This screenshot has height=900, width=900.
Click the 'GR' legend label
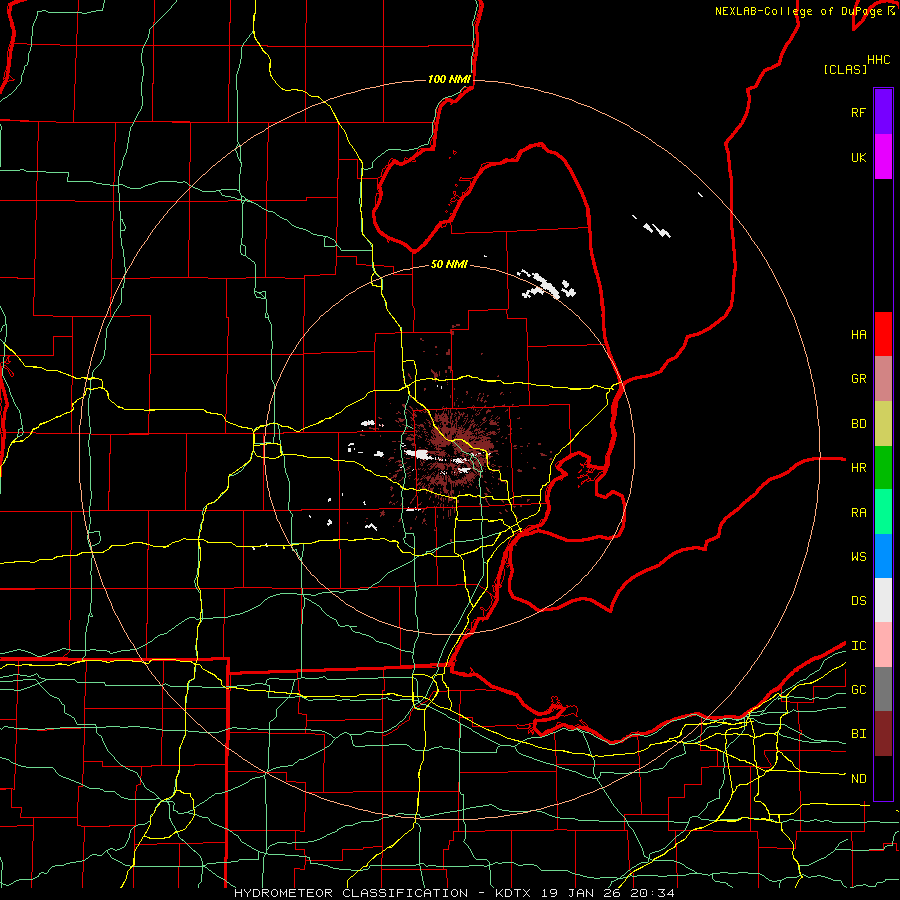(x=858, y=379)
